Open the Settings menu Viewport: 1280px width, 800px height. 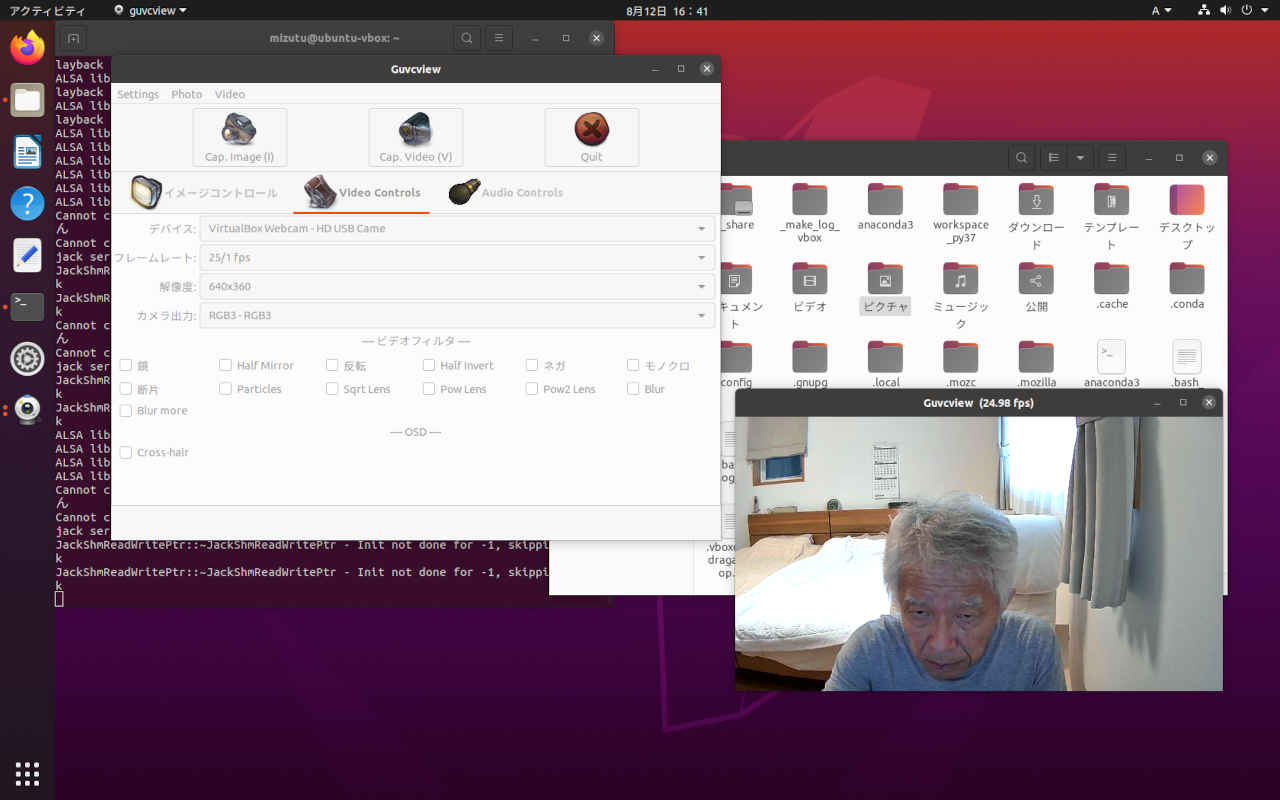[x=138, y=94]
